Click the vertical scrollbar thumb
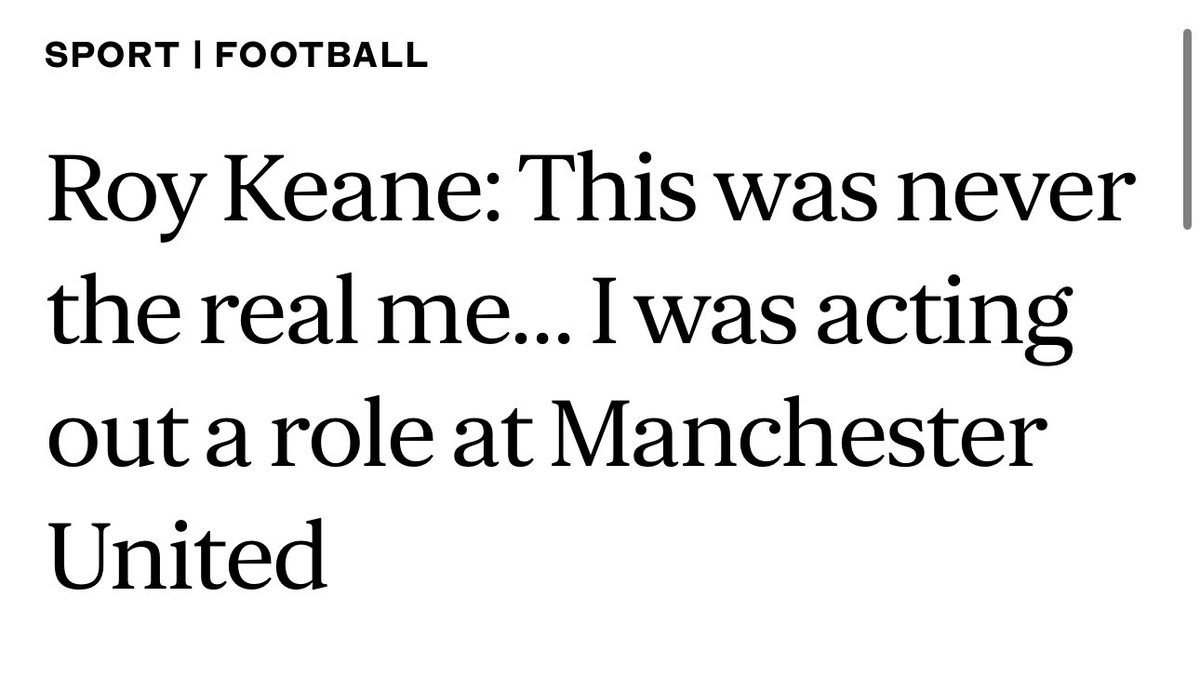This screenshot has width=1200, height=690. [1187, 137]
